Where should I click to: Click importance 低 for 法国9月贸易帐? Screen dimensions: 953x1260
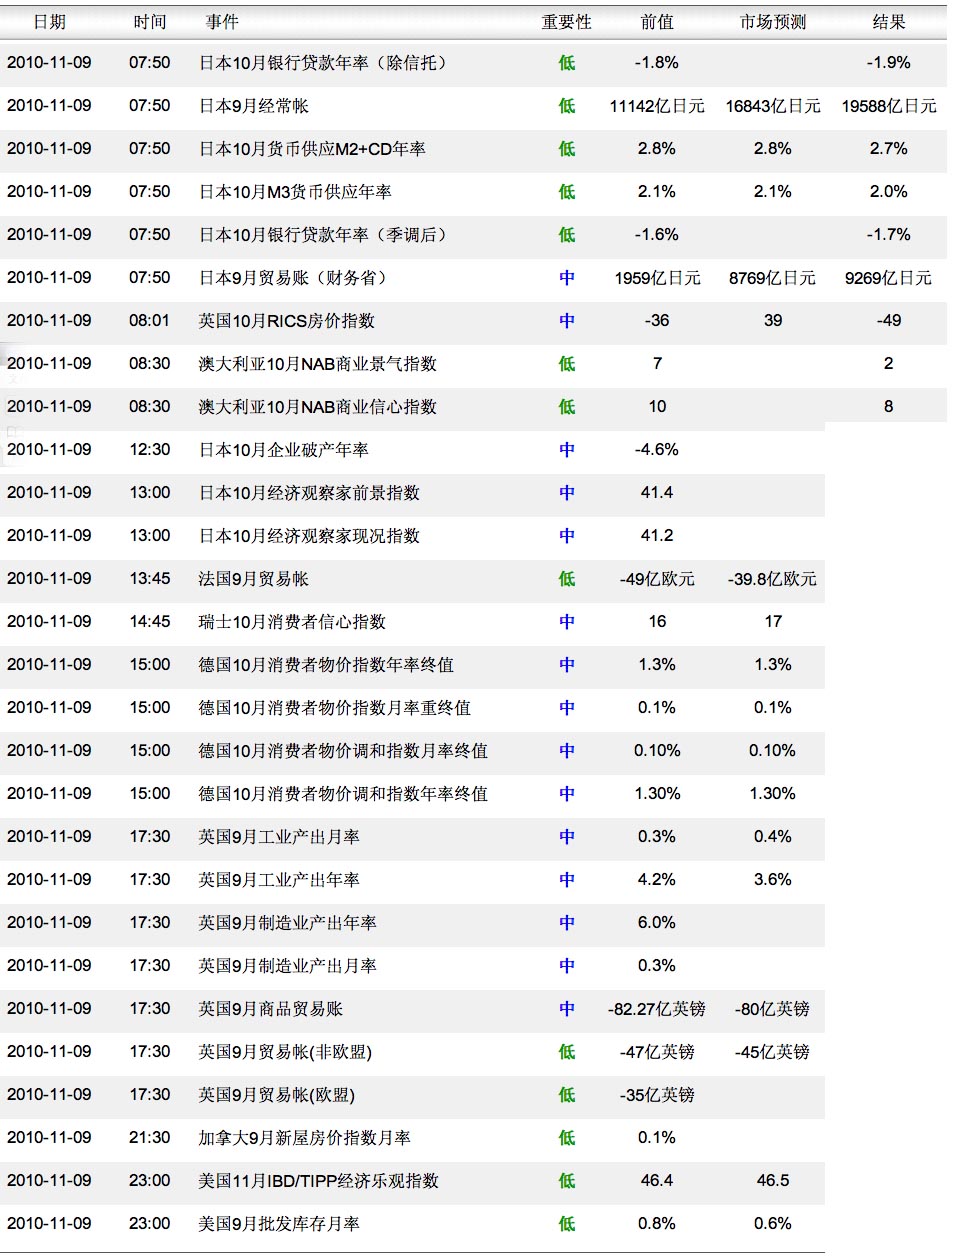[x=567, y=579]
